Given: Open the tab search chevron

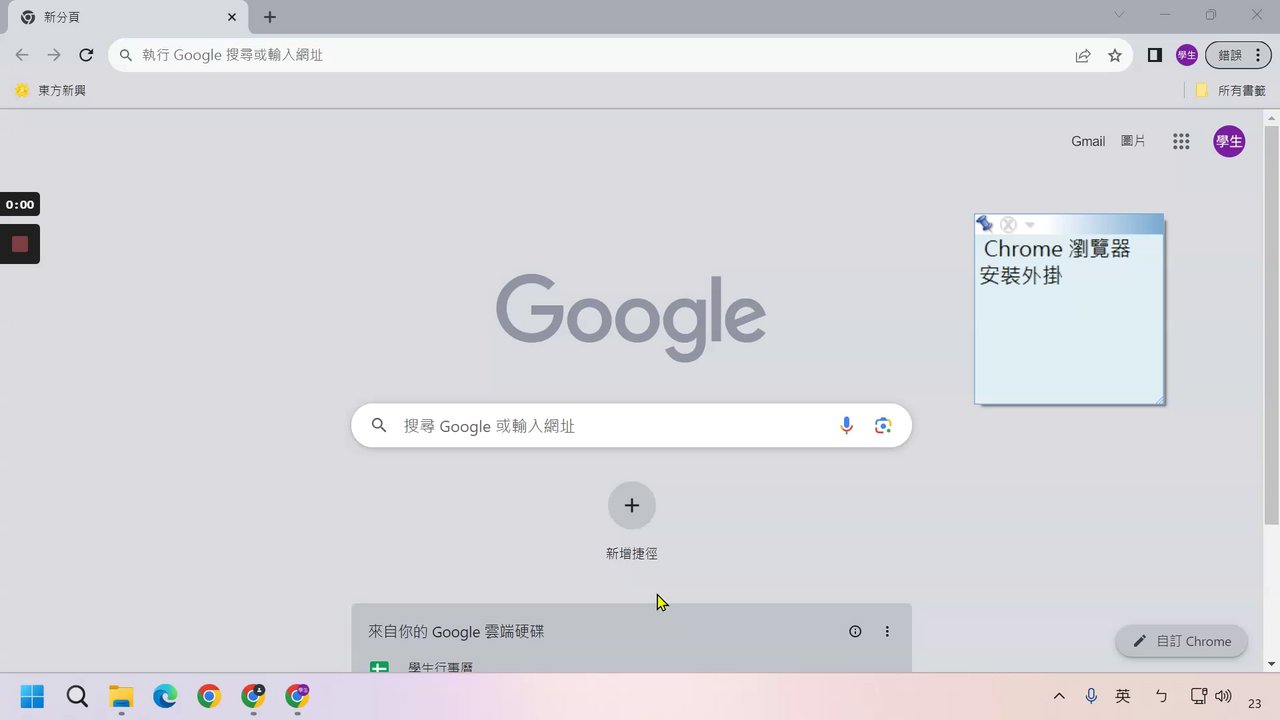Looking at the screenshot, I should tap(1119, 15).
